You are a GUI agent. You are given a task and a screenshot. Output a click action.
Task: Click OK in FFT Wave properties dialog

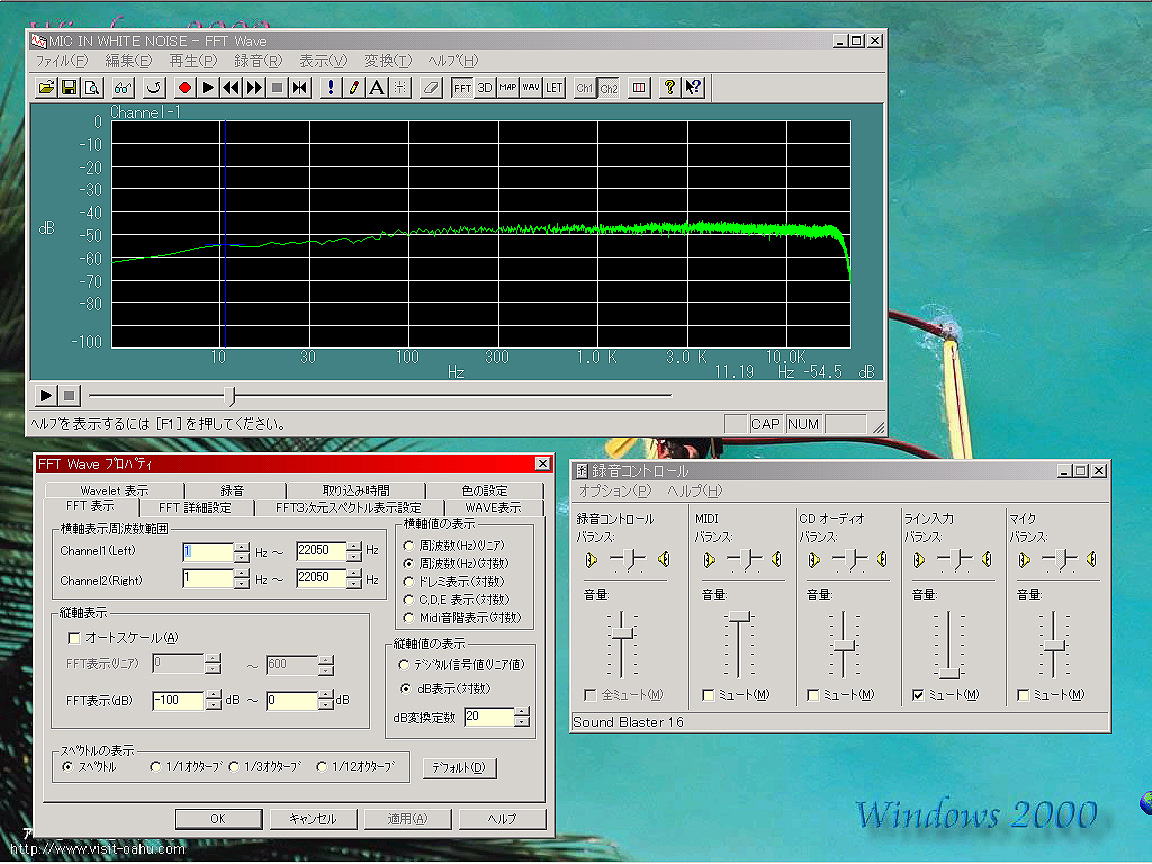[218, 818]
